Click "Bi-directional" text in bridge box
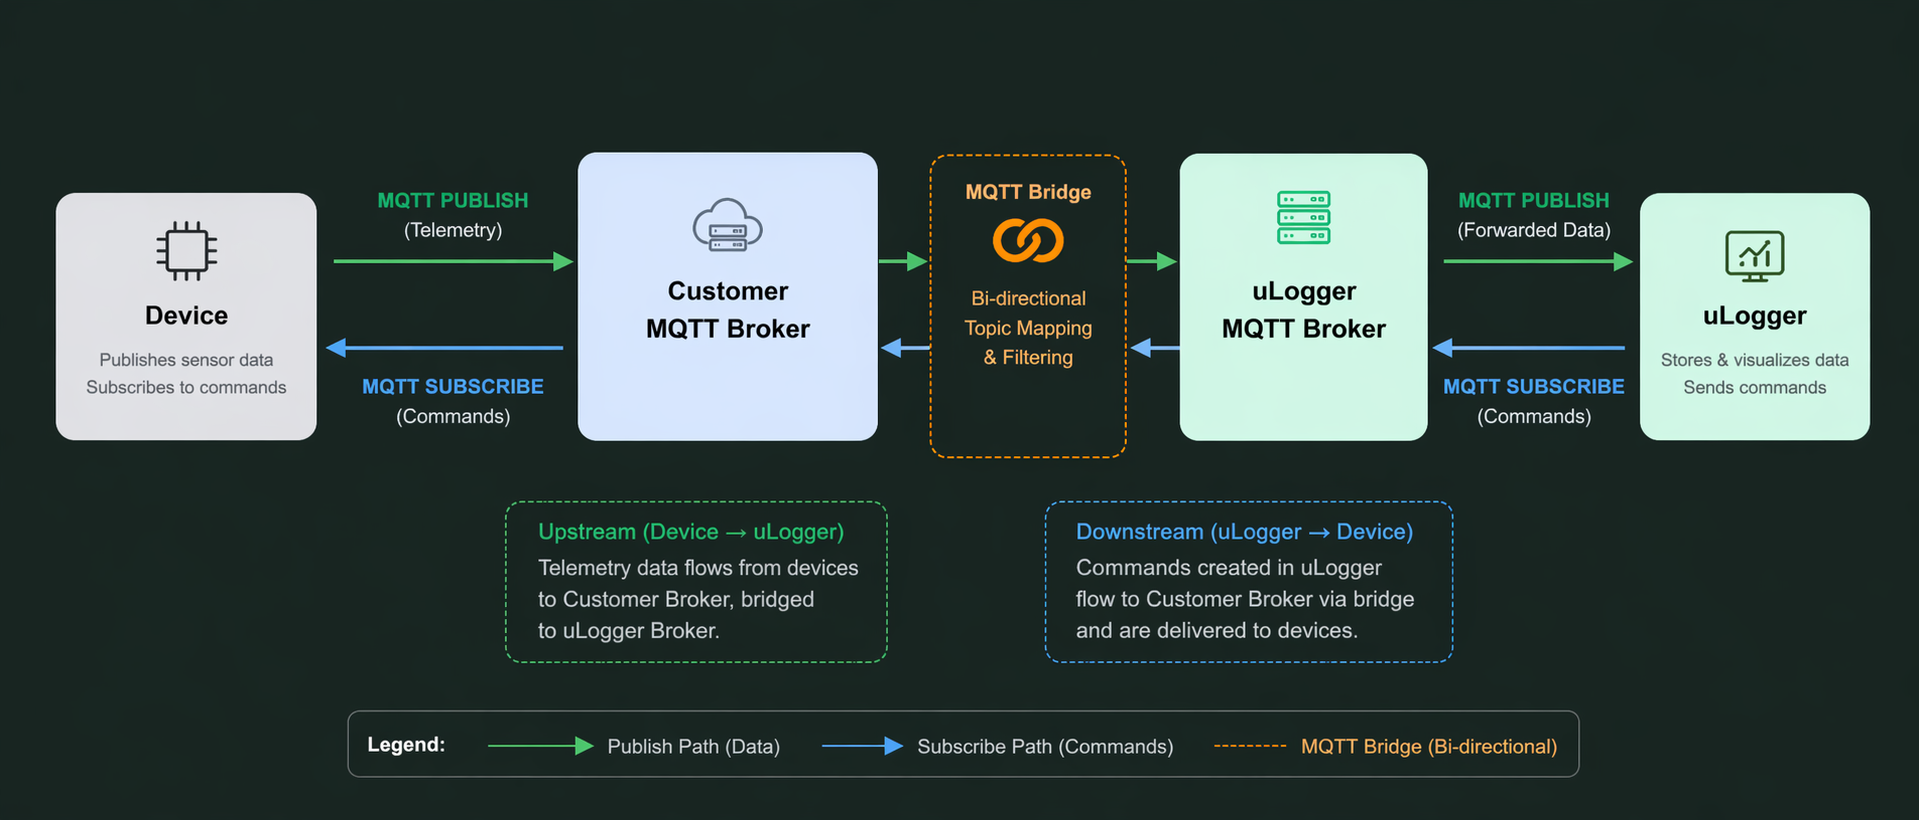The width and height of the screenshot is (1919, 820). point(1028,298)
